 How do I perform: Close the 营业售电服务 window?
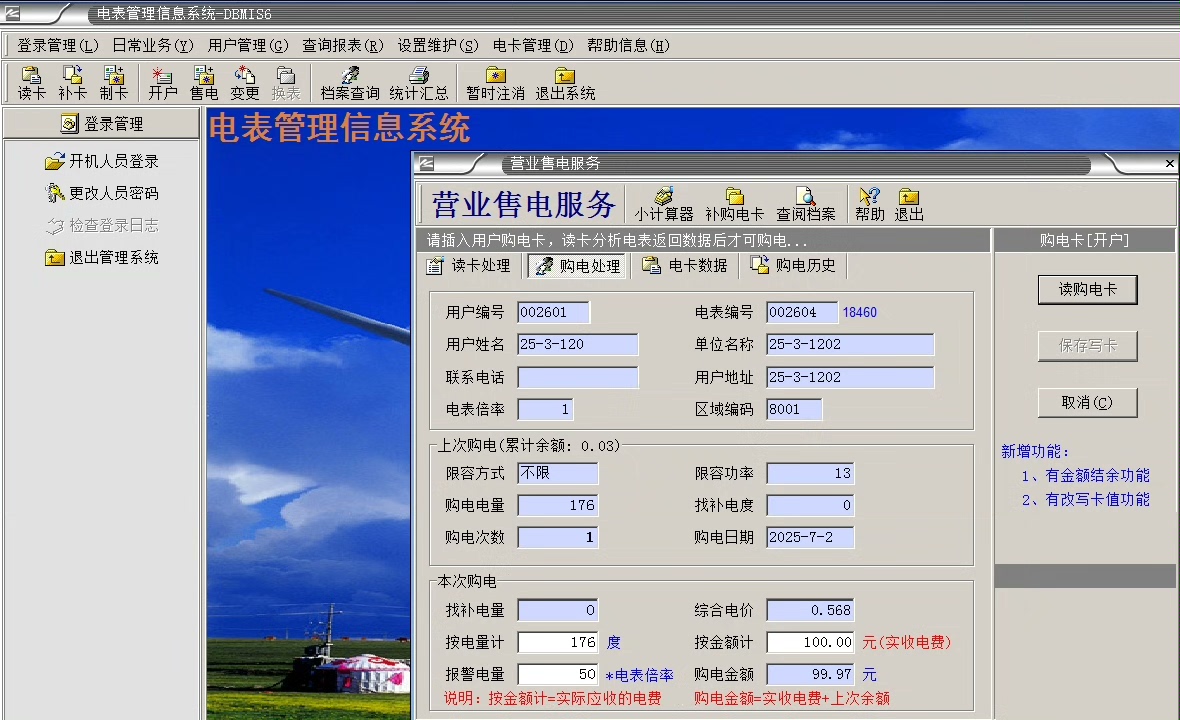click(1169, 163)
